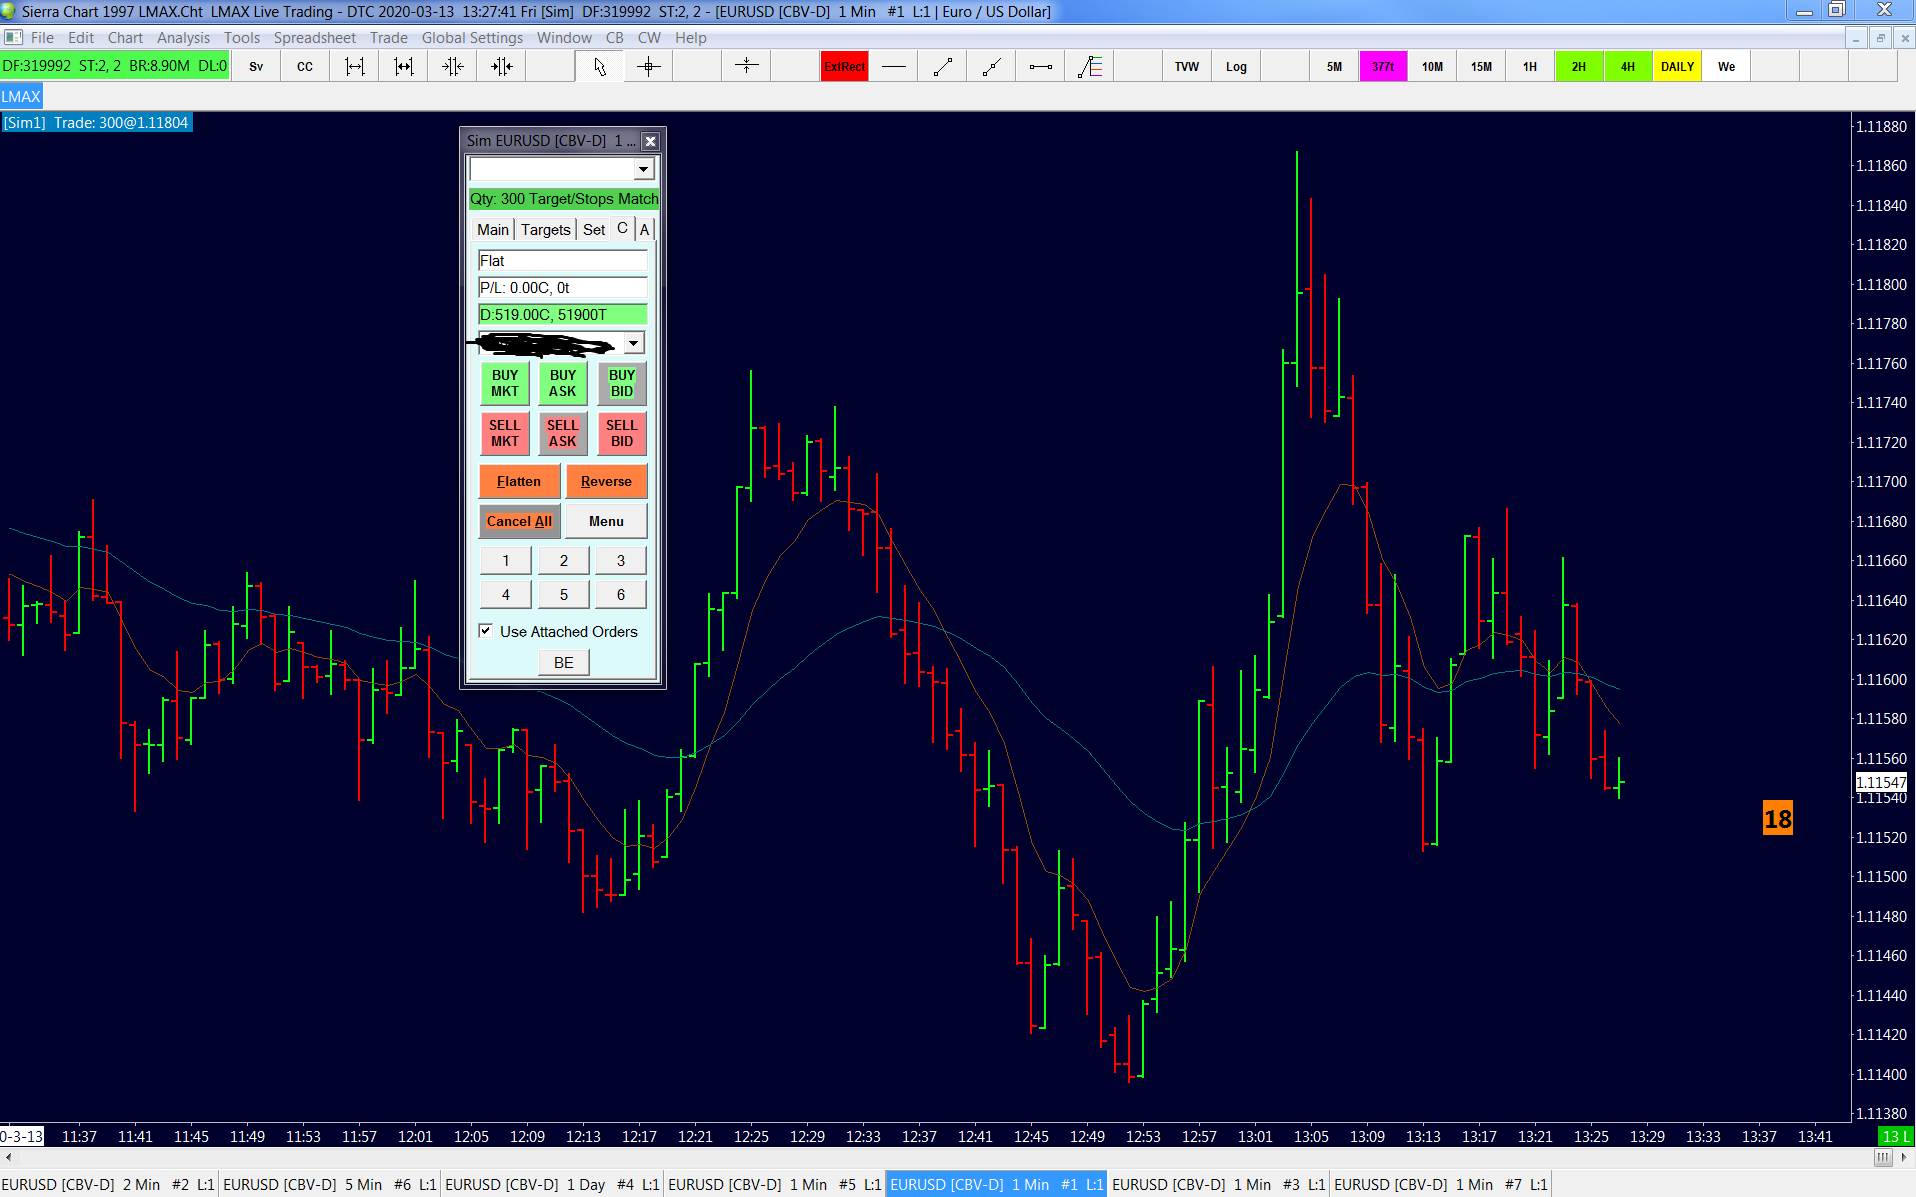
Task: Click the TVW toolbar button
Action: click(1187, 67)
